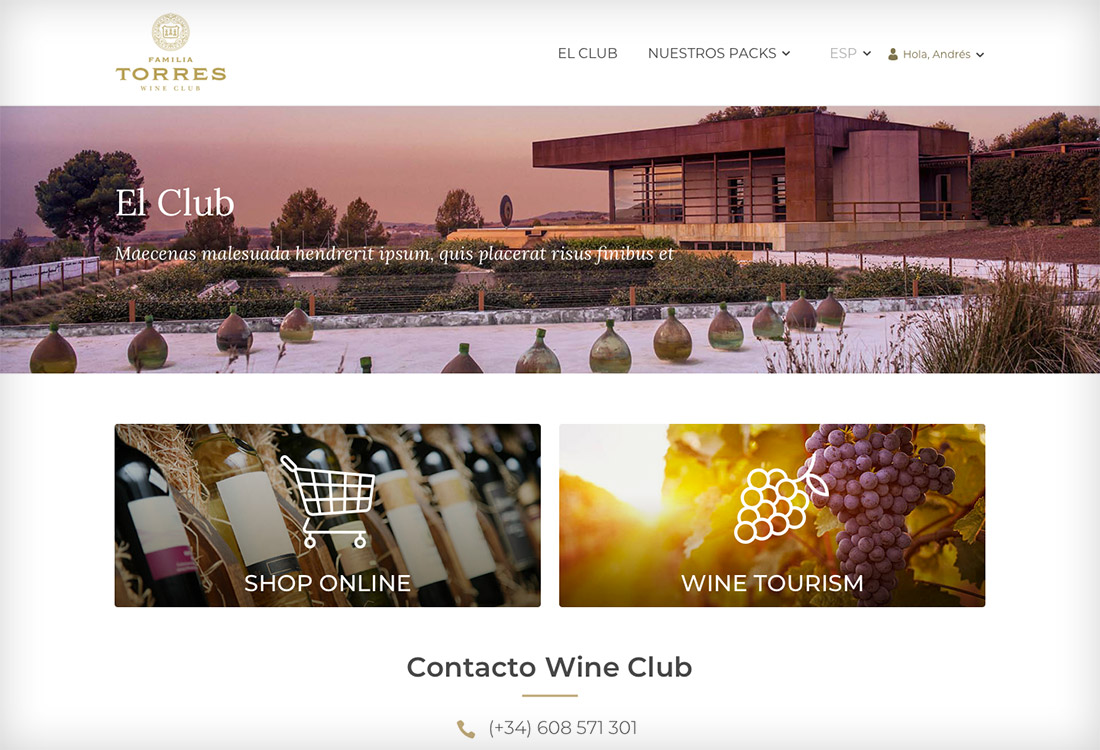Select the purple grapes photo in the tourism tile

(877, 509)
